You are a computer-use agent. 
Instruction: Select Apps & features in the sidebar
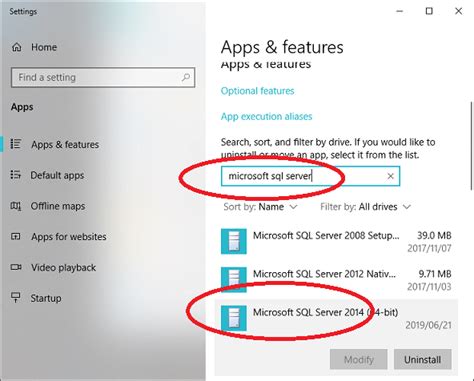[65, 145]
